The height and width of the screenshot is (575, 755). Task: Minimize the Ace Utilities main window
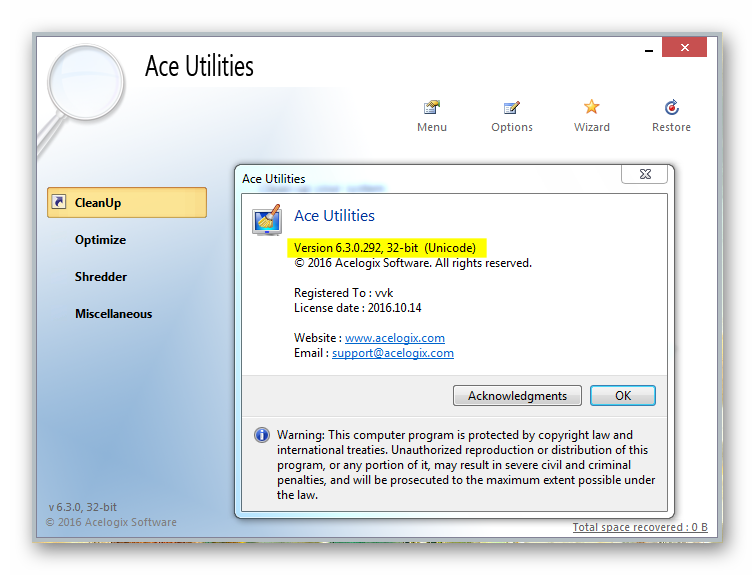click(649, 50)
